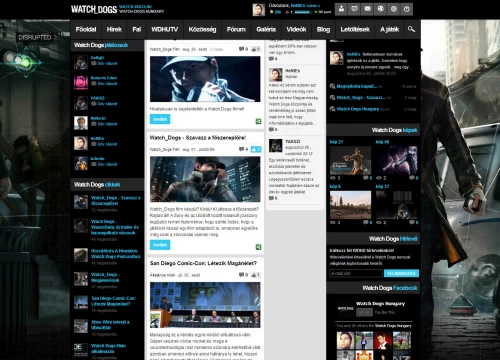Open the Szavazz a főszereplőre article image
This screenshot has height=360, width=500.
205,179
